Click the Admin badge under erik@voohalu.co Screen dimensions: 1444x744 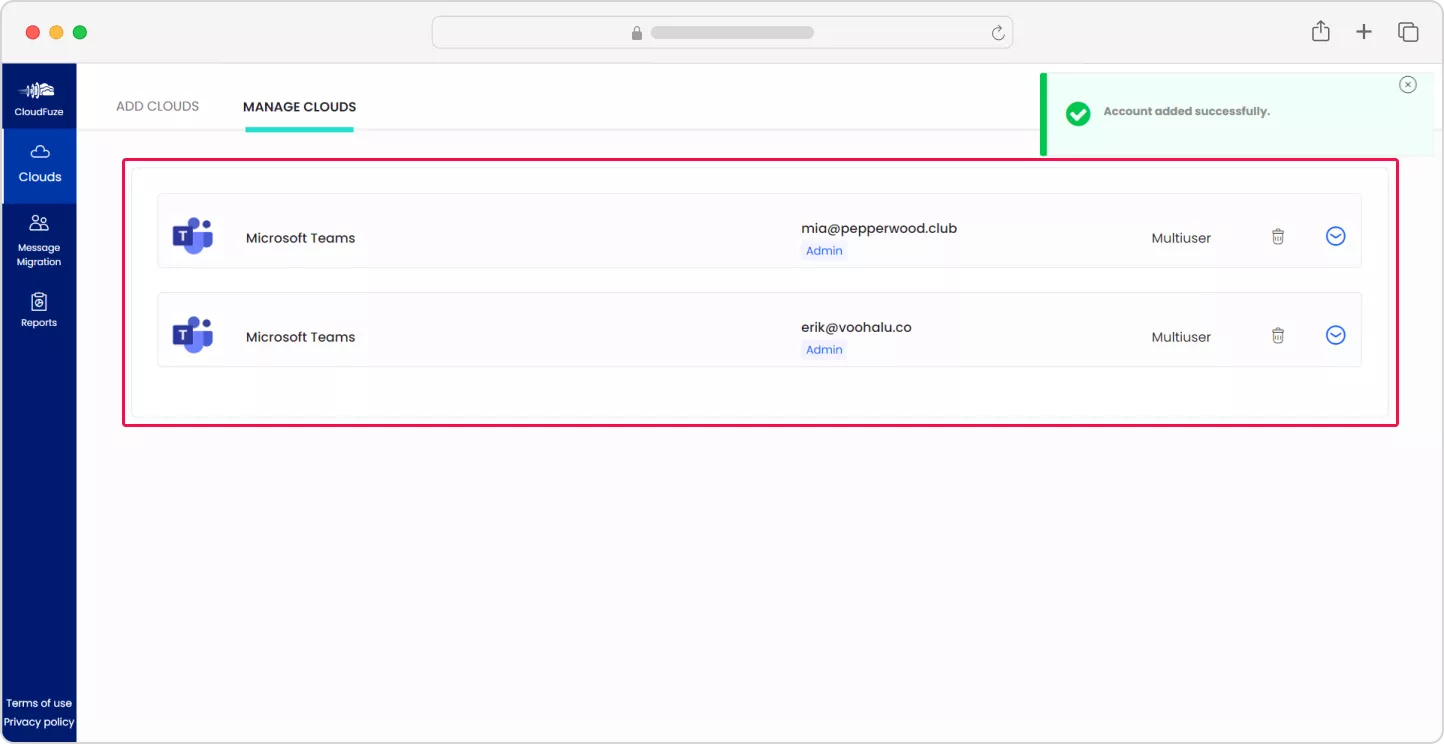pyautogui.click(x=824, y=350)
